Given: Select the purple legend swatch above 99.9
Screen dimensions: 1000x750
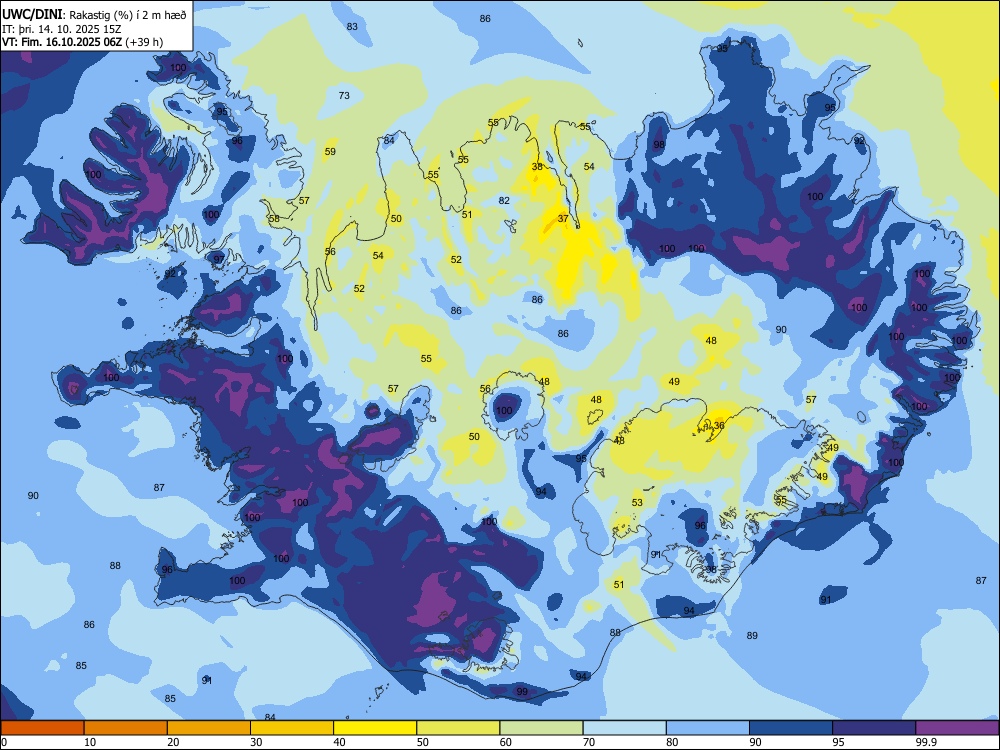Looking at the screenshot, I should (957, 728).
